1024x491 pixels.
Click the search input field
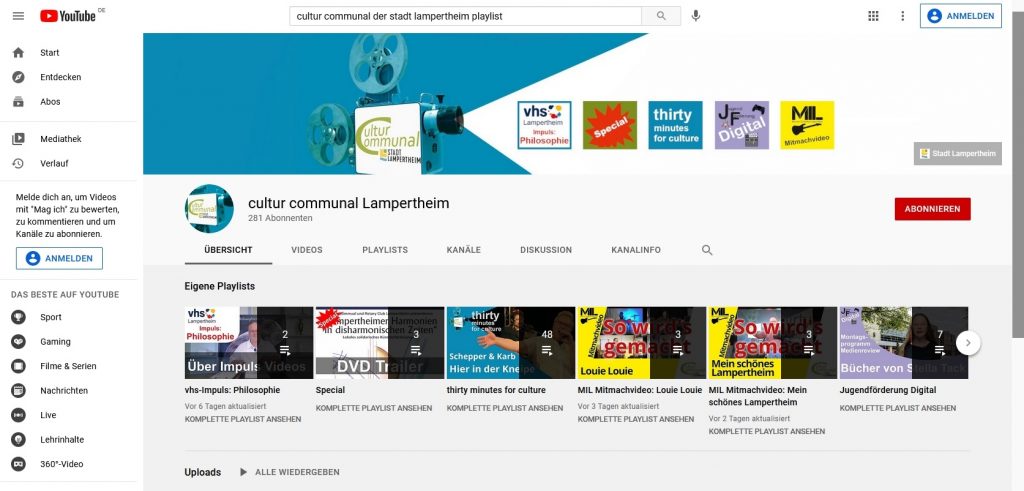click(466, 16)
